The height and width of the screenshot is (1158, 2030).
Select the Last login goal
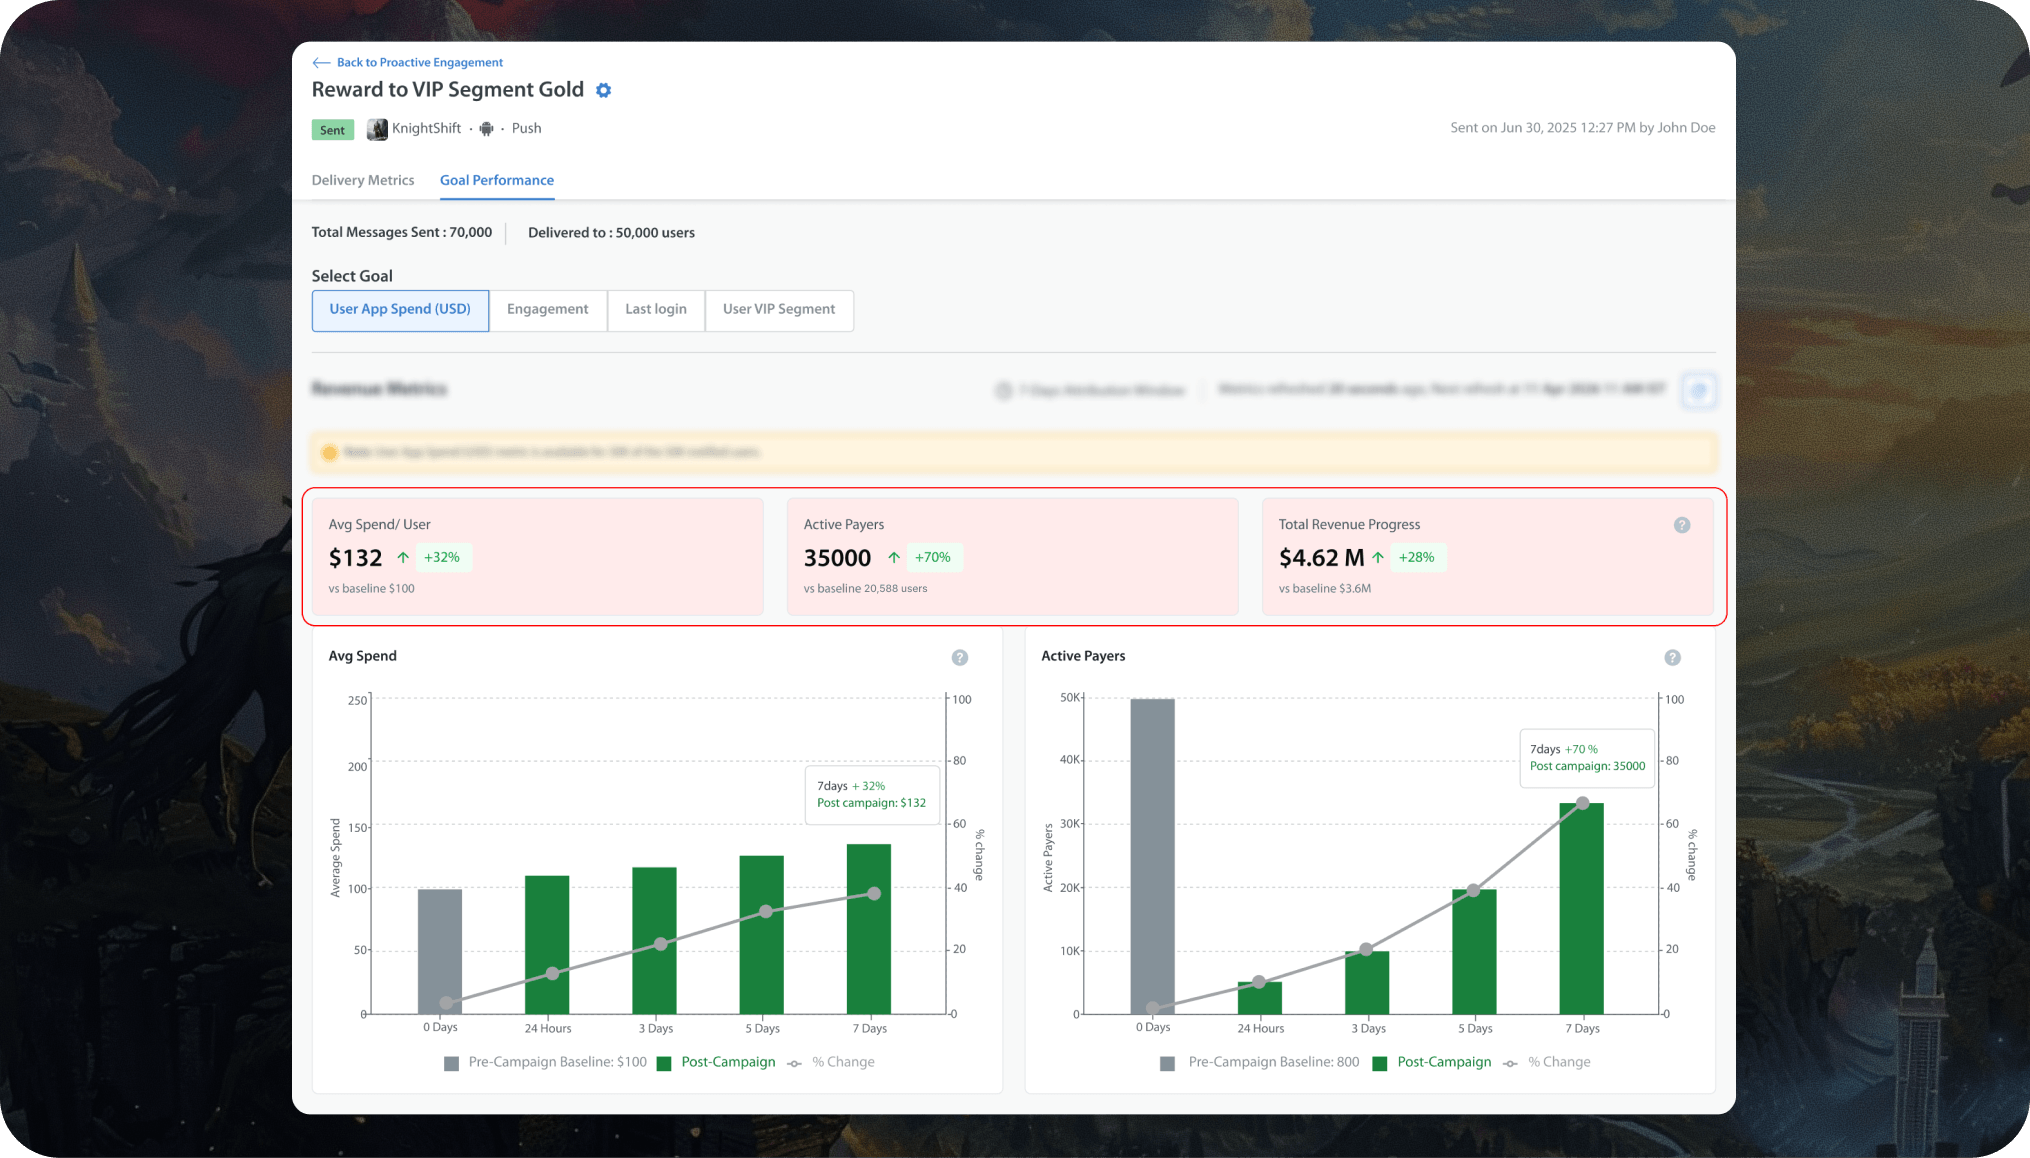[x=656, y=310]
